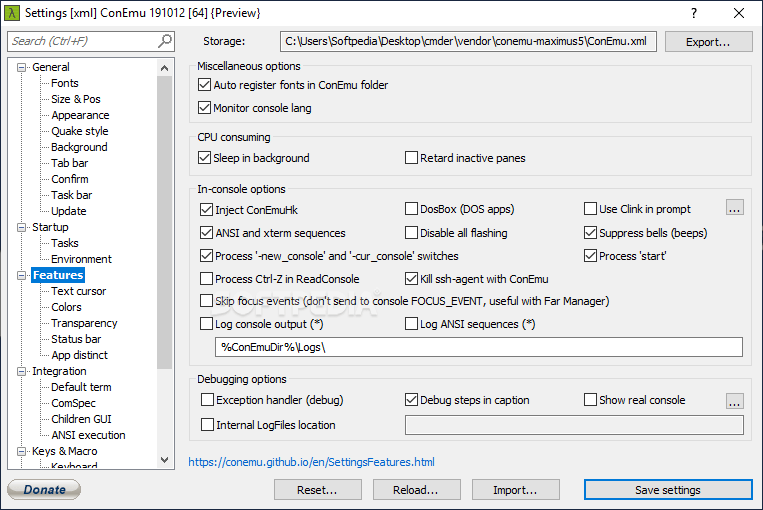The height and width of the screenshot is (510, 763).
Task: Select Children GUI page
Action: point(81,419)
